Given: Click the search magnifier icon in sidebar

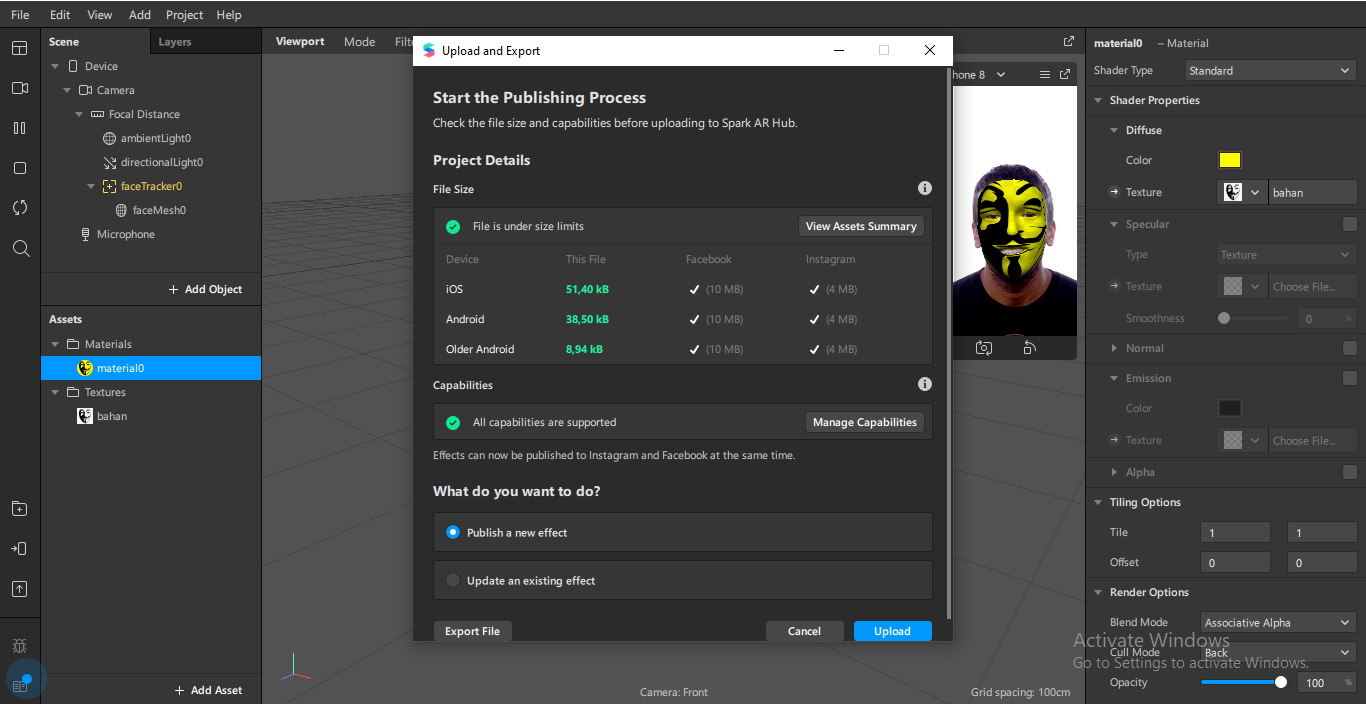Looking at the screenshot, I should tap(20, 248).
